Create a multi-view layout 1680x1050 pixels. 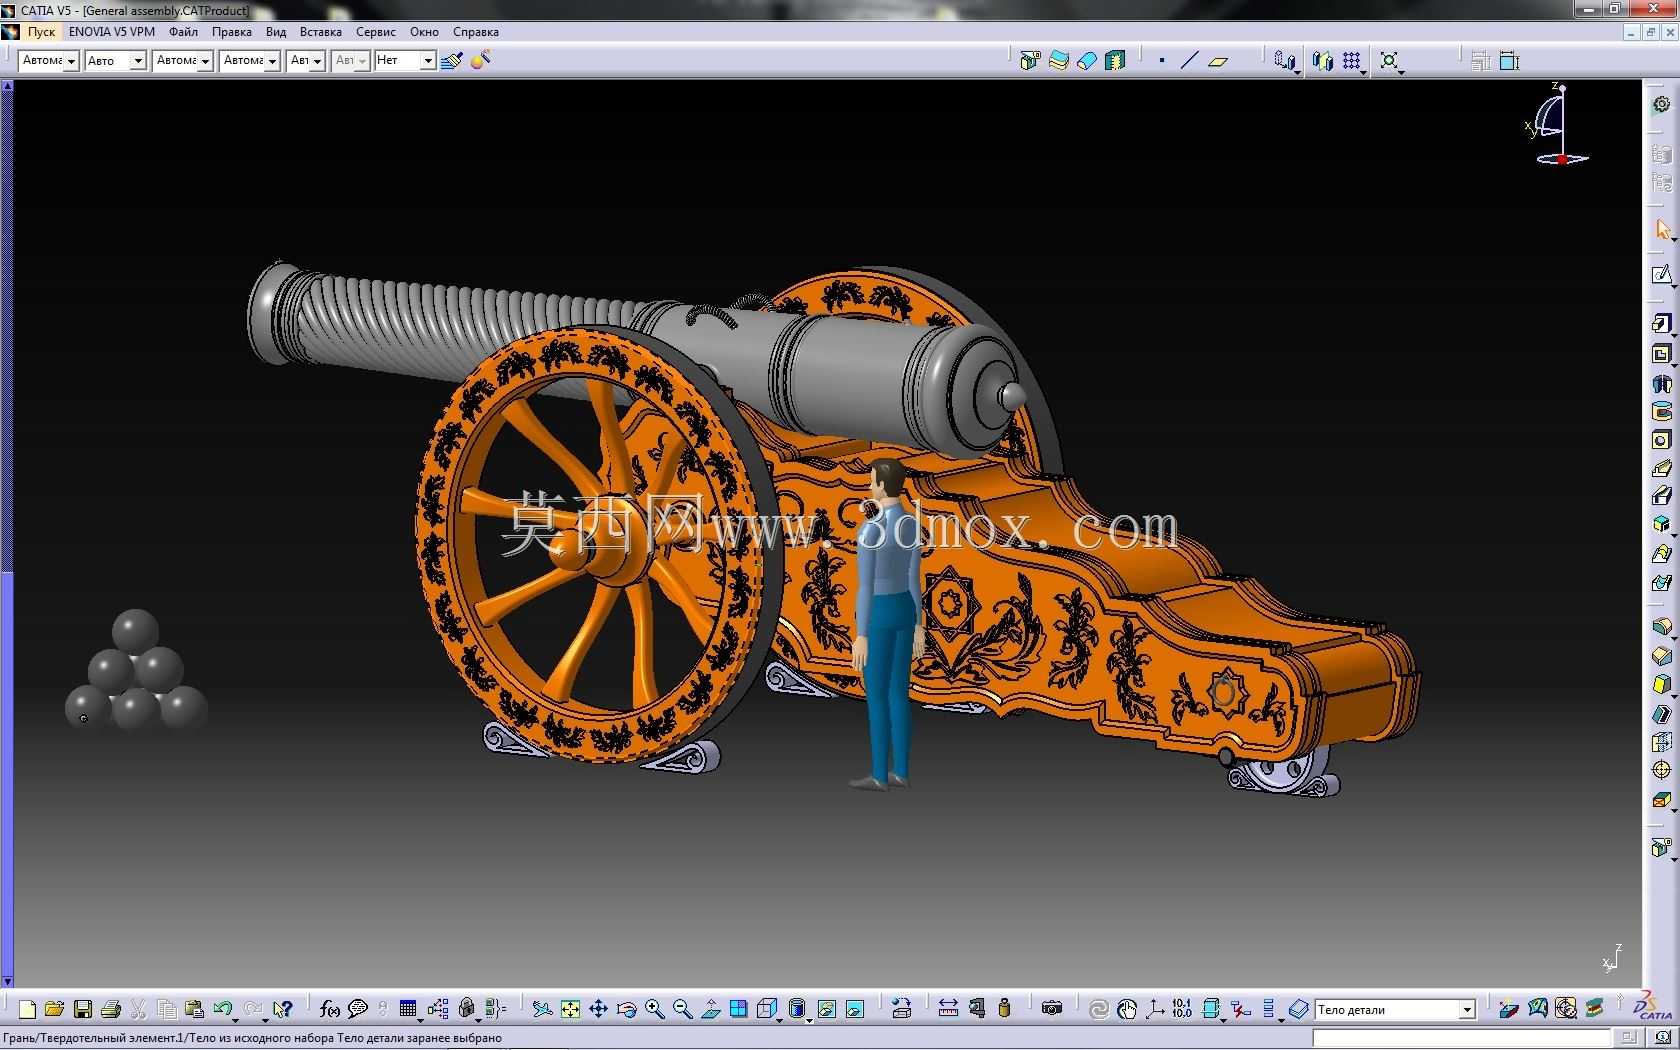point(739,1009)
